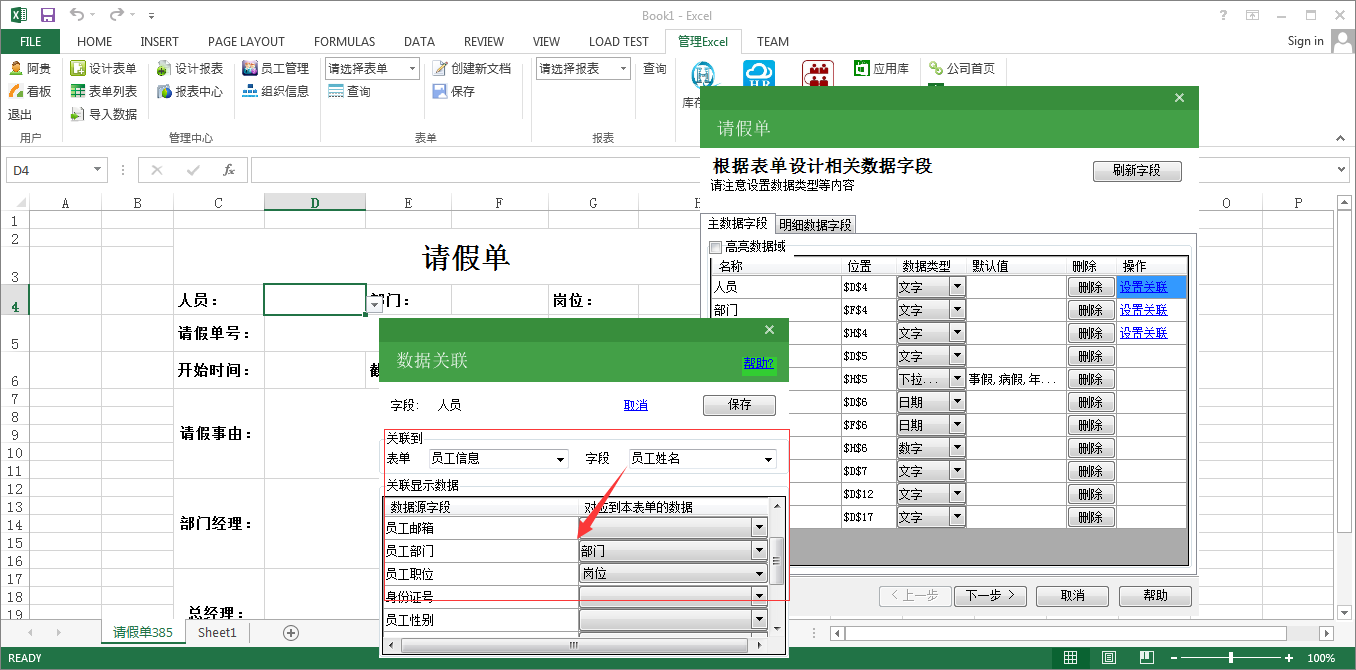
Task: Click the 帮助 button in 请假单 dialog
Action: (x=1155, y=596)
